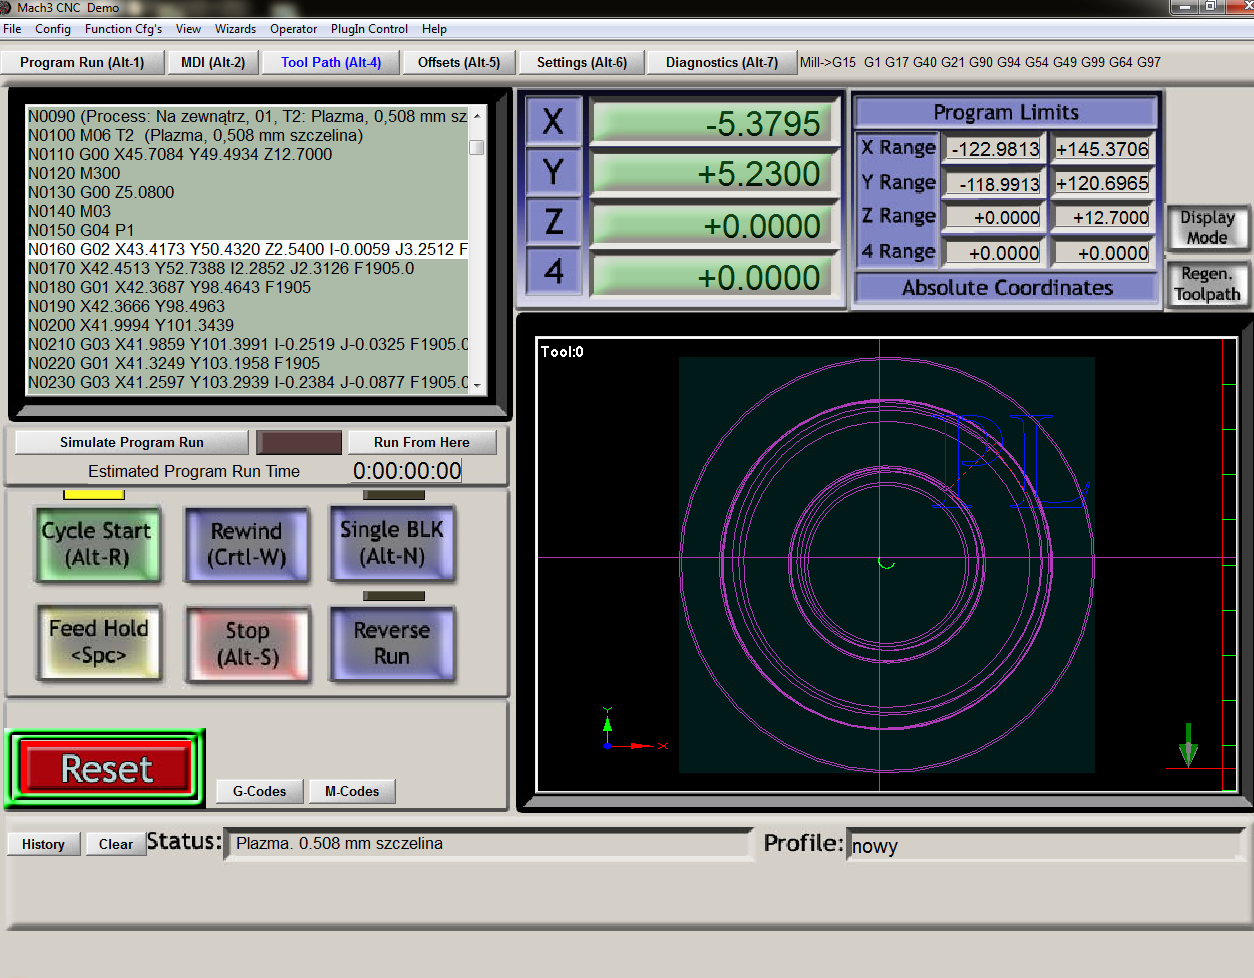The width and height of the screenshot is (1254, 978).
Task: Click the green Z-axis arrow gauge icon
Action: [x=1188, y=745]
